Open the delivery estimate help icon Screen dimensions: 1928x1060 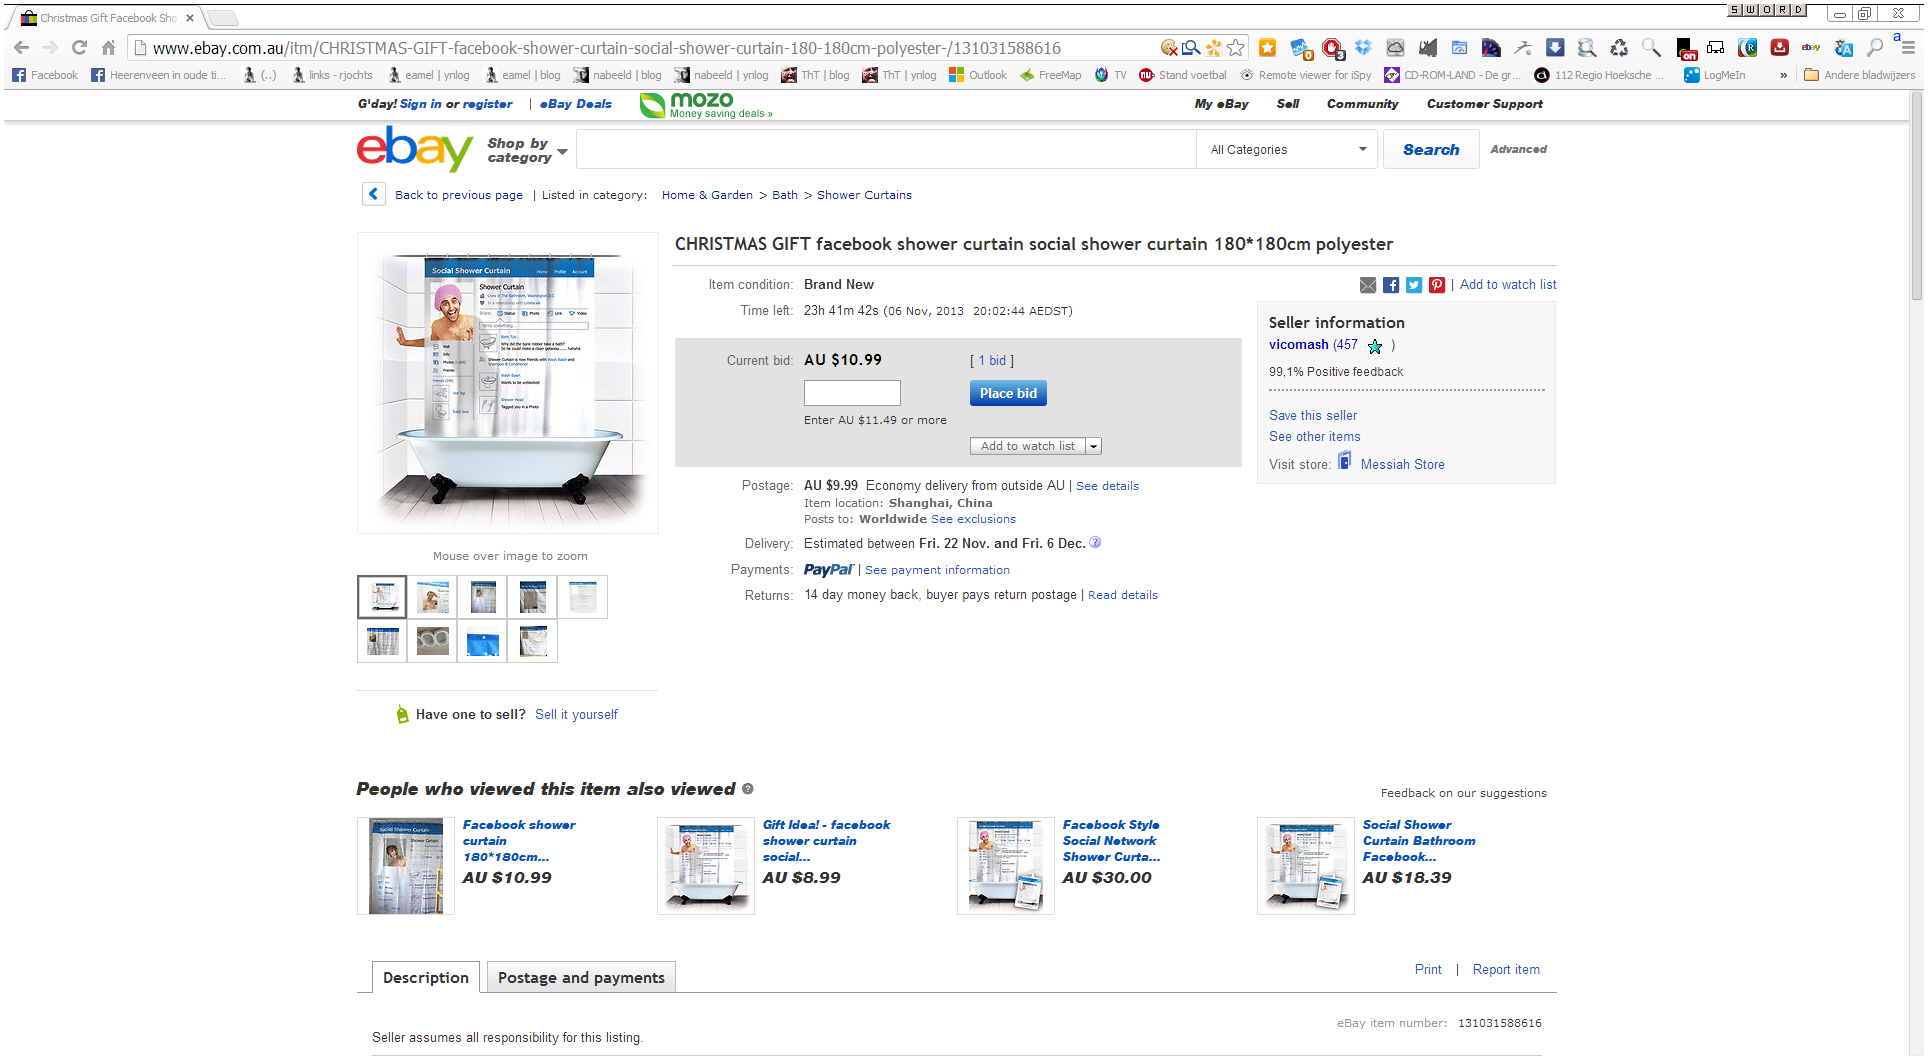[1095, 543]
